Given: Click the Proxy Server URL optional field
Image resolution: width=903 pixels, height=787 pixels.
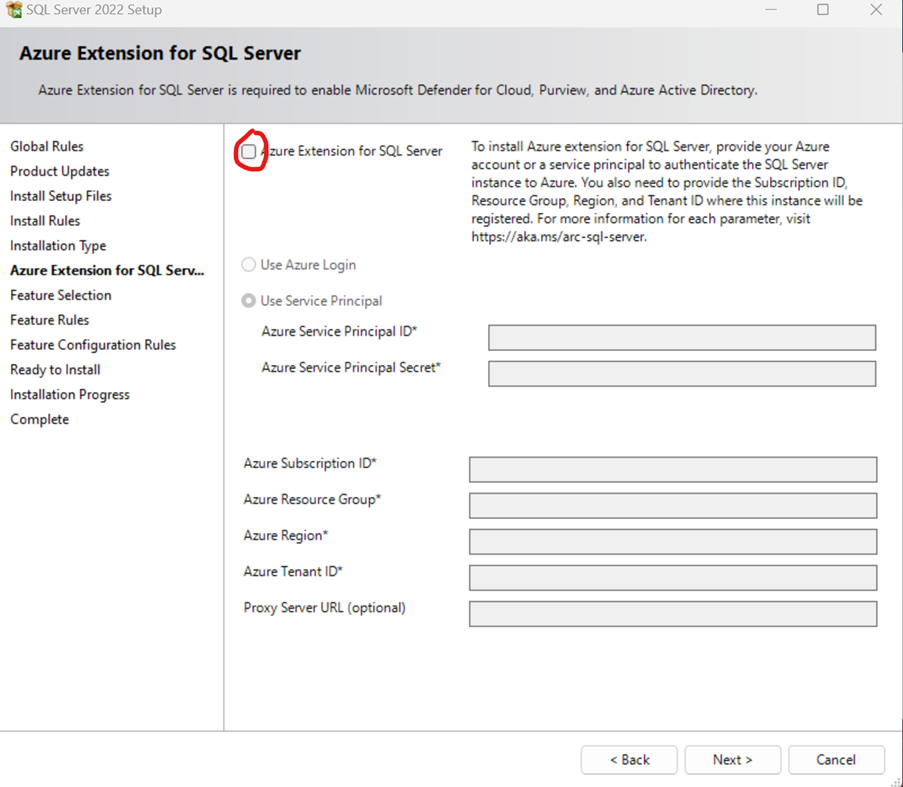Looking at the screenshot, I should [672, 614].
